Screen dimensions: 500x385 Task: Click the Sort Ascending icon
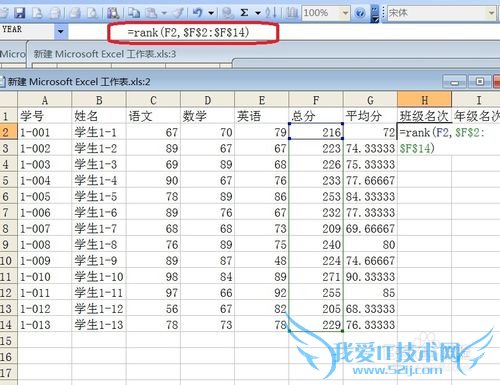(x=271, y=13)
